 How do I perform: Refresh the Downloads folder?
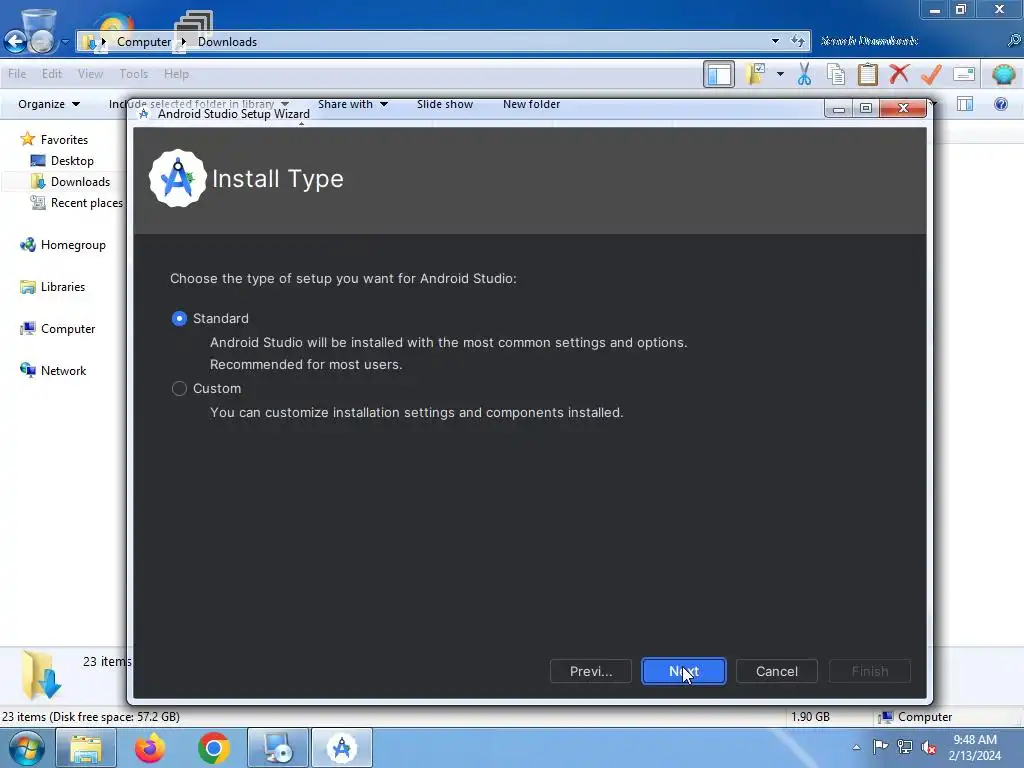(797, 41)
